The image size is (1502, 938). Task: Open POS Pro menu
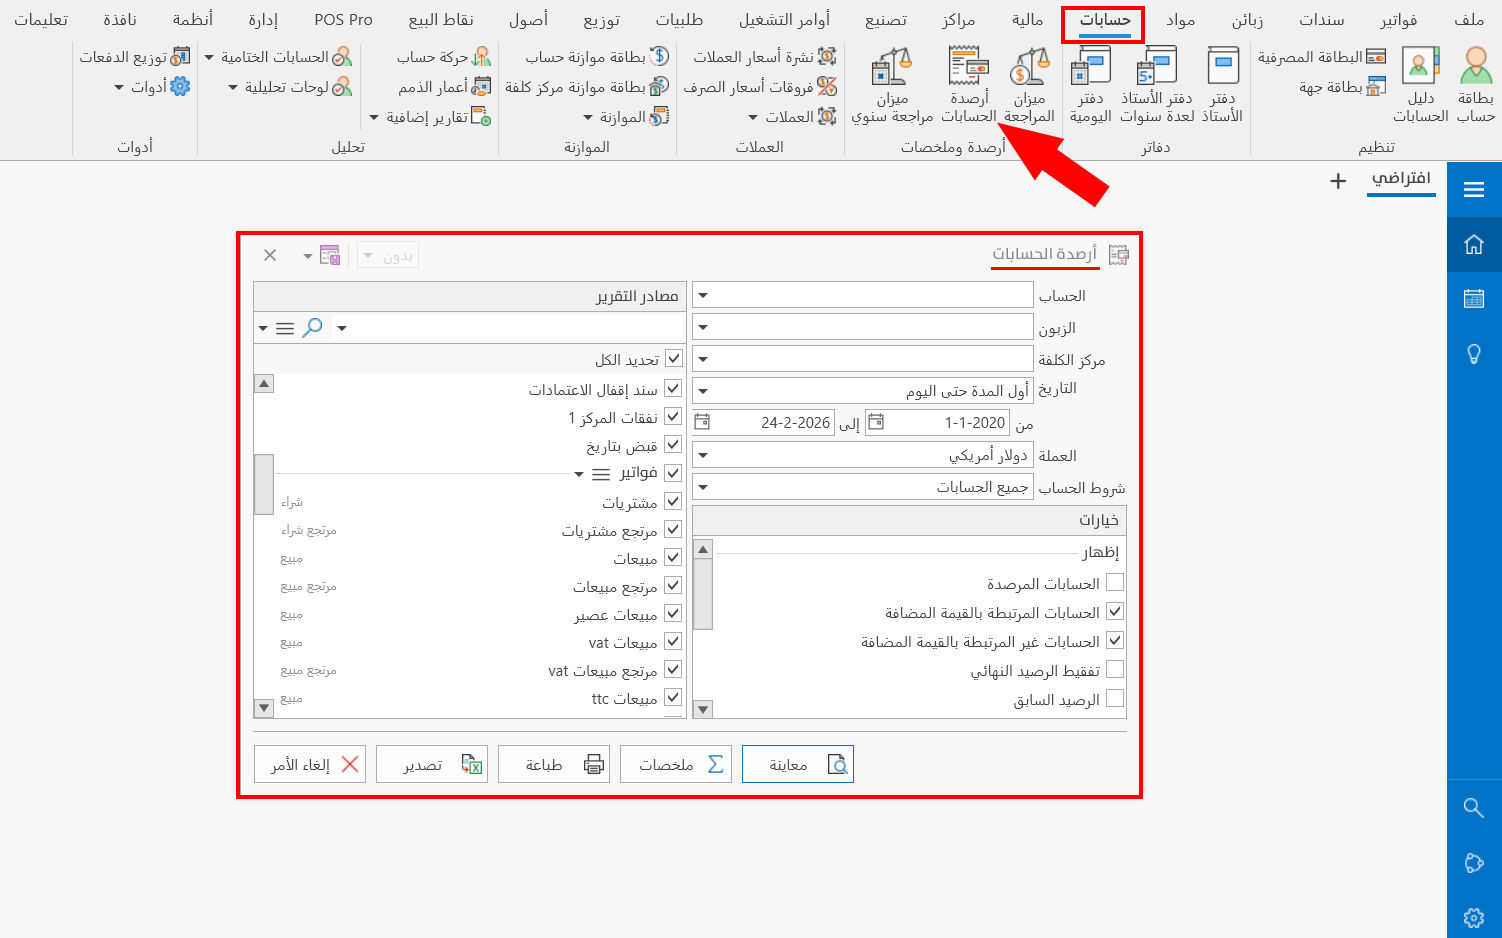point(343,20)
